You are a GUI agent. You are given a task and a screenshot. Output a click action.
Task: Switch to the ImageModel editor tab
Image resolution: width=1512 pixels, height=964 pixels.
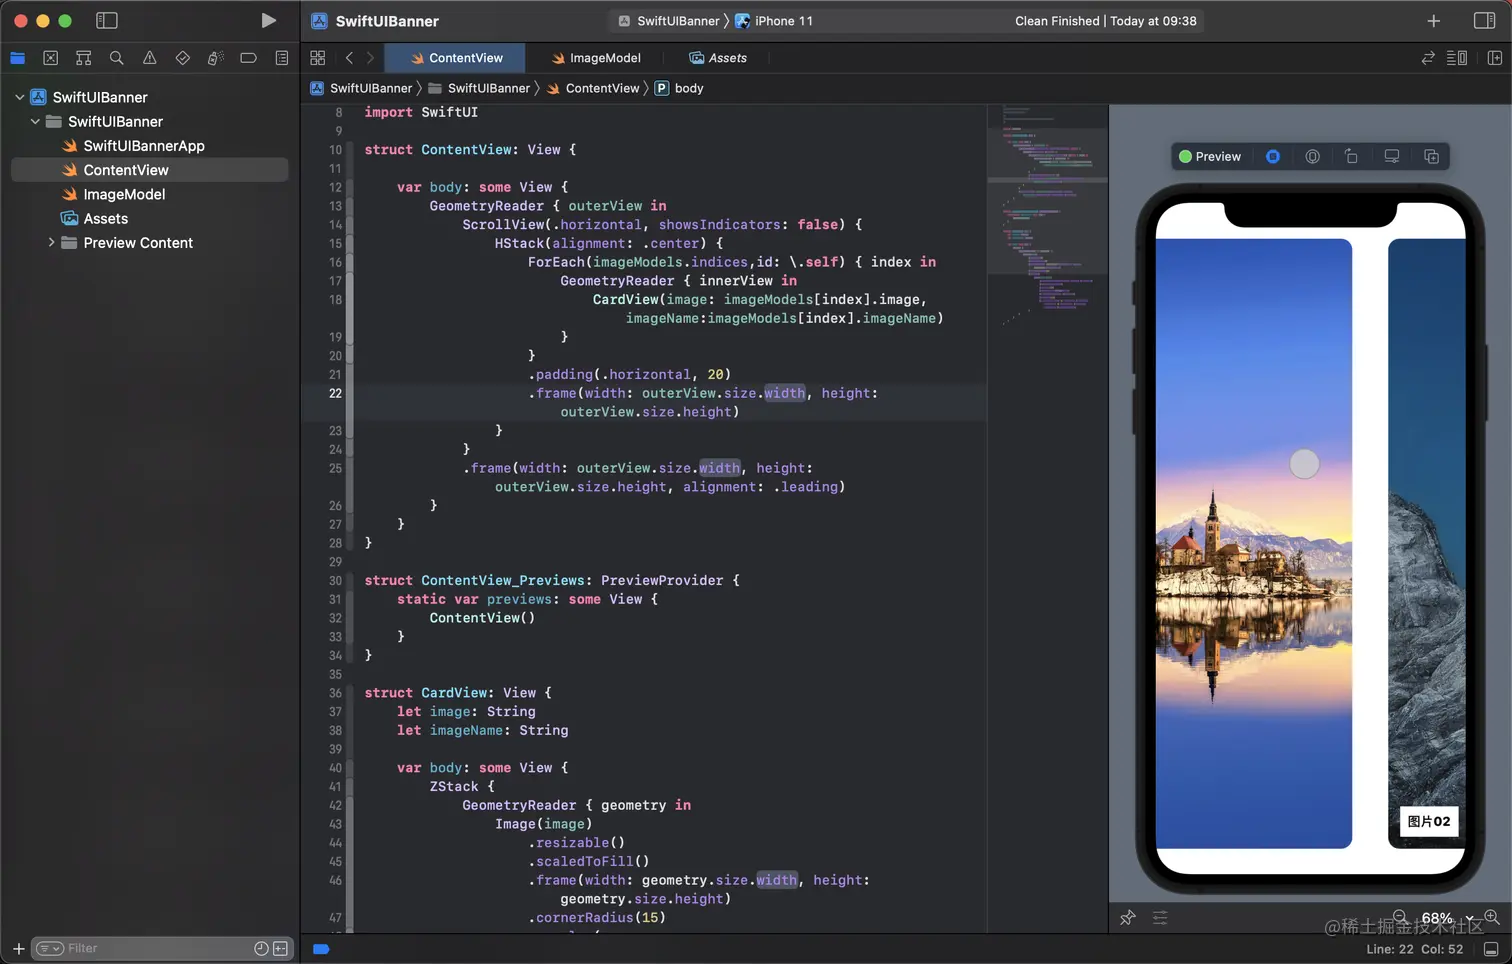tap(596, 58)
